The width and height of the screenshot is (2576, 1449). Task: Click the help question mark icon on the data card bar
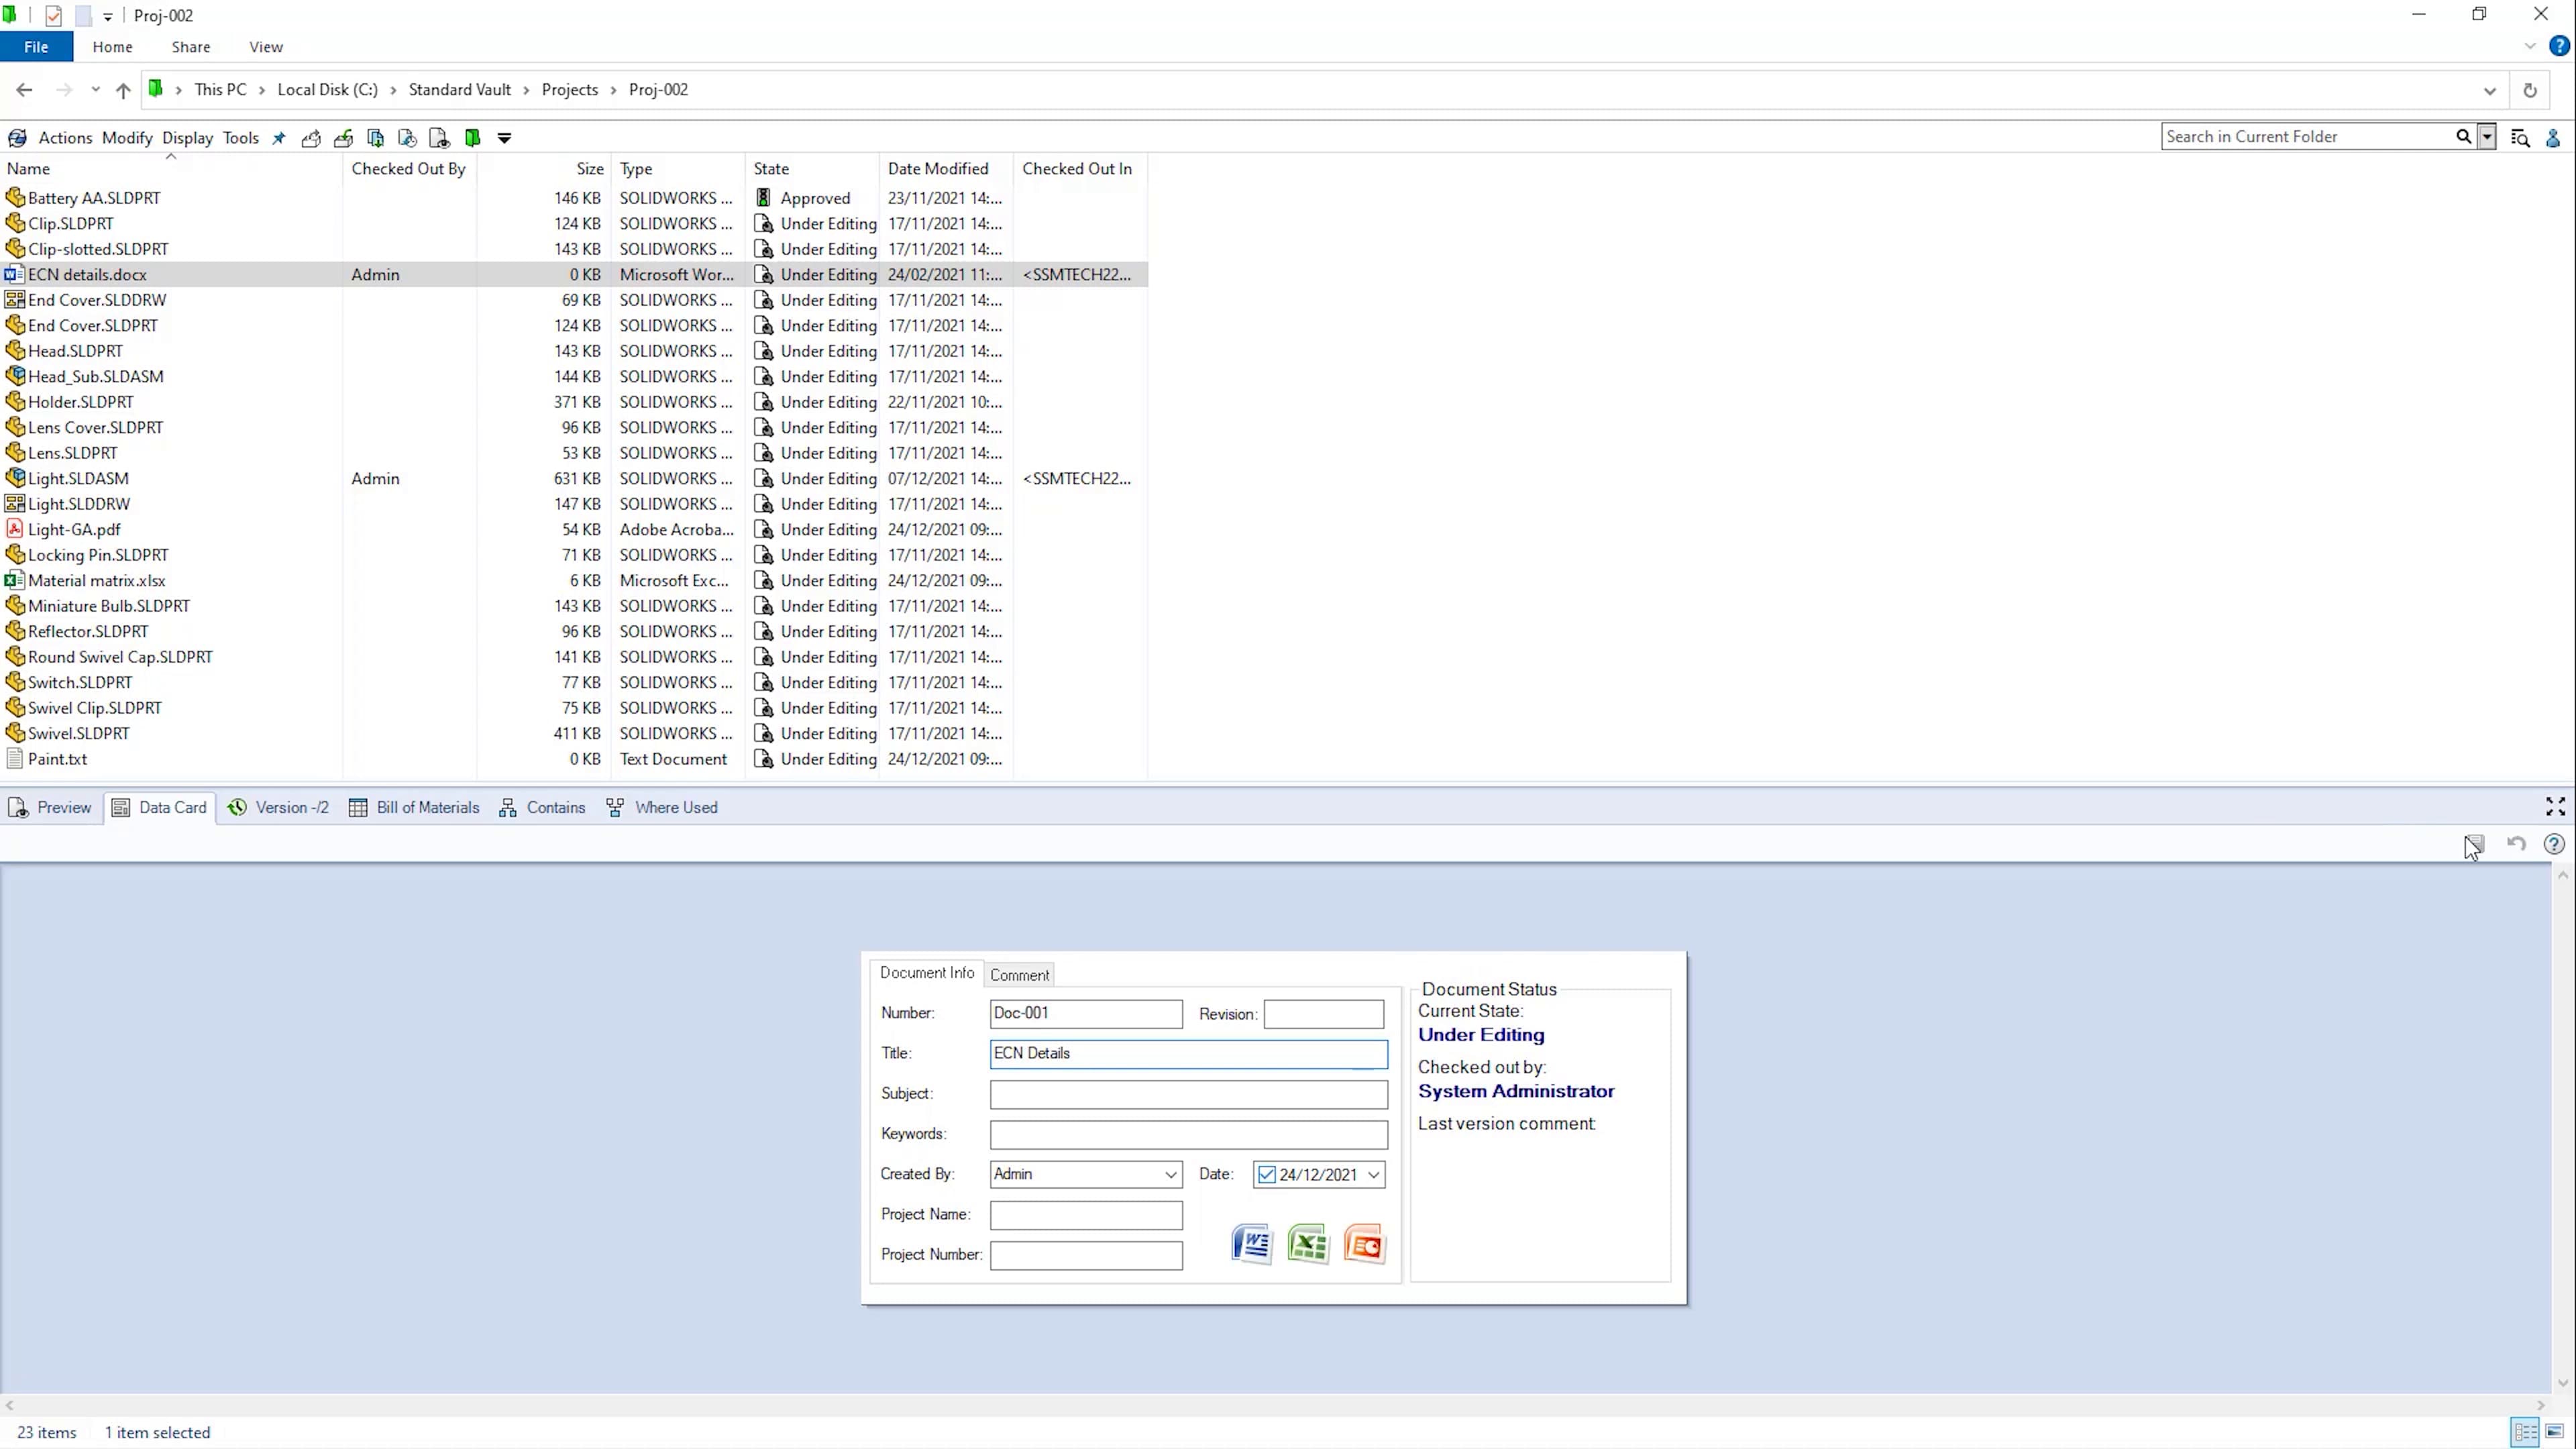click(2556, 844)
